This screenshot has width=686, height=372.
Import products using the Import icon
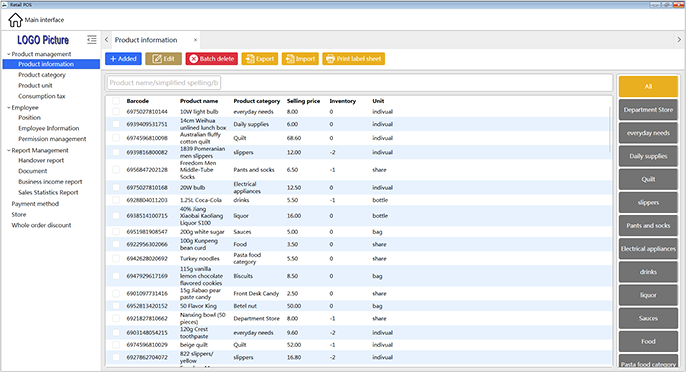point(290,59)
